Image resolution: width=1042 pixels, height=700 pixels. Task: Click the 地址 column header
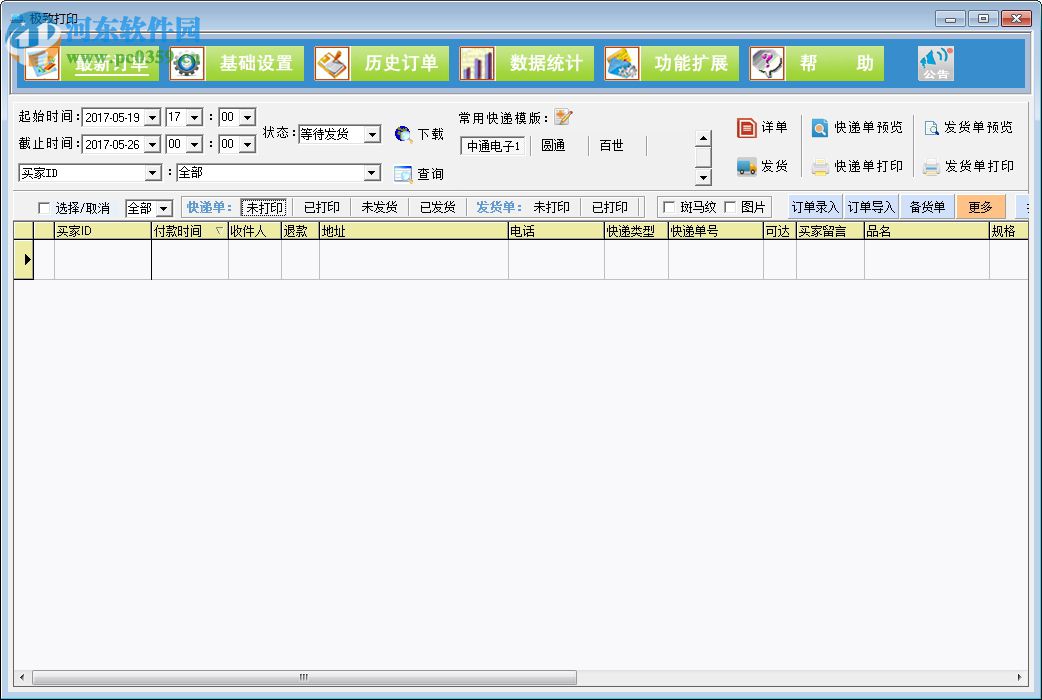(413, 231)
